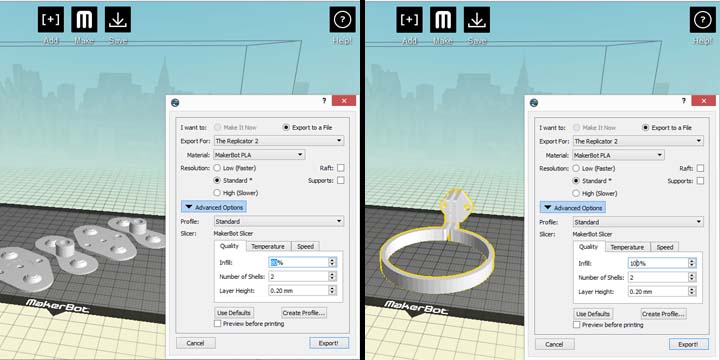The image size is (720, 360).
Task: Check Preview before printing in right dialog
Action: tap(577, 325)
